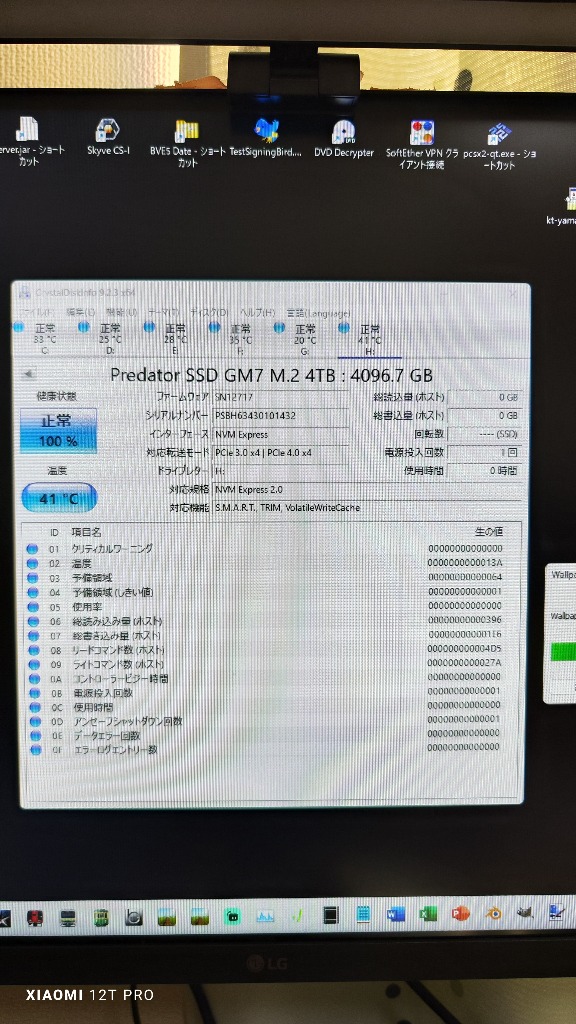Open the 機能(U) menu
This screenshot has height=1024, width=576.
121,313
